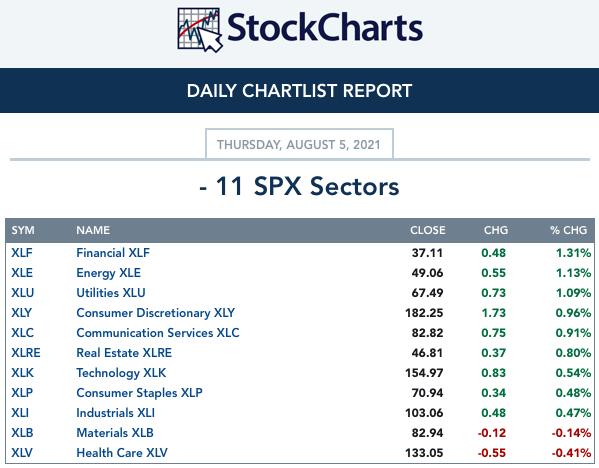Open the Energy XLE chart link
Image resolution: width=599 pixels, height=468 pixels.
108,273
